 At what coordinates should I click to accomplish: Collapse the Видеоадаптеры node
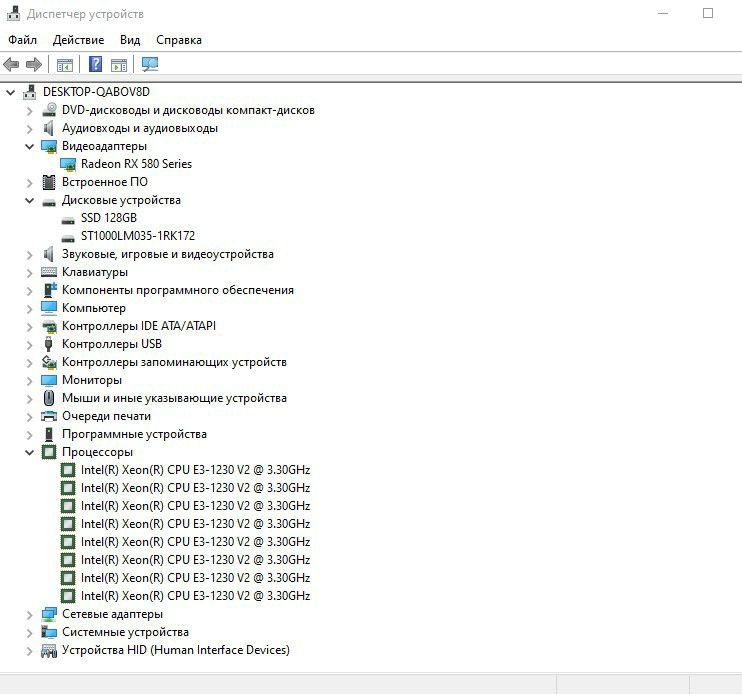(x=29, y=147)
